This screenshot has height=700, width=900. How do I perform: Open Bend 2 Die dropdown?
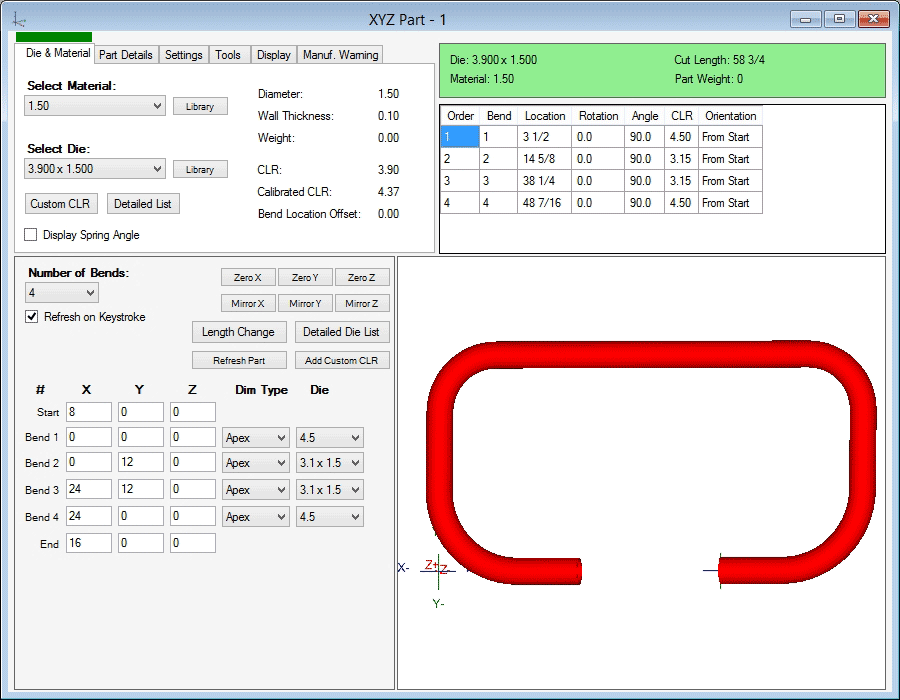(330, 464)
